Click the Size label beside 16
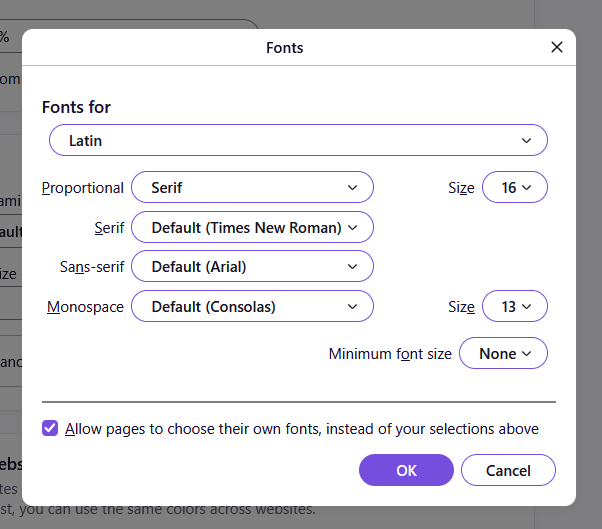 (461, 188)
